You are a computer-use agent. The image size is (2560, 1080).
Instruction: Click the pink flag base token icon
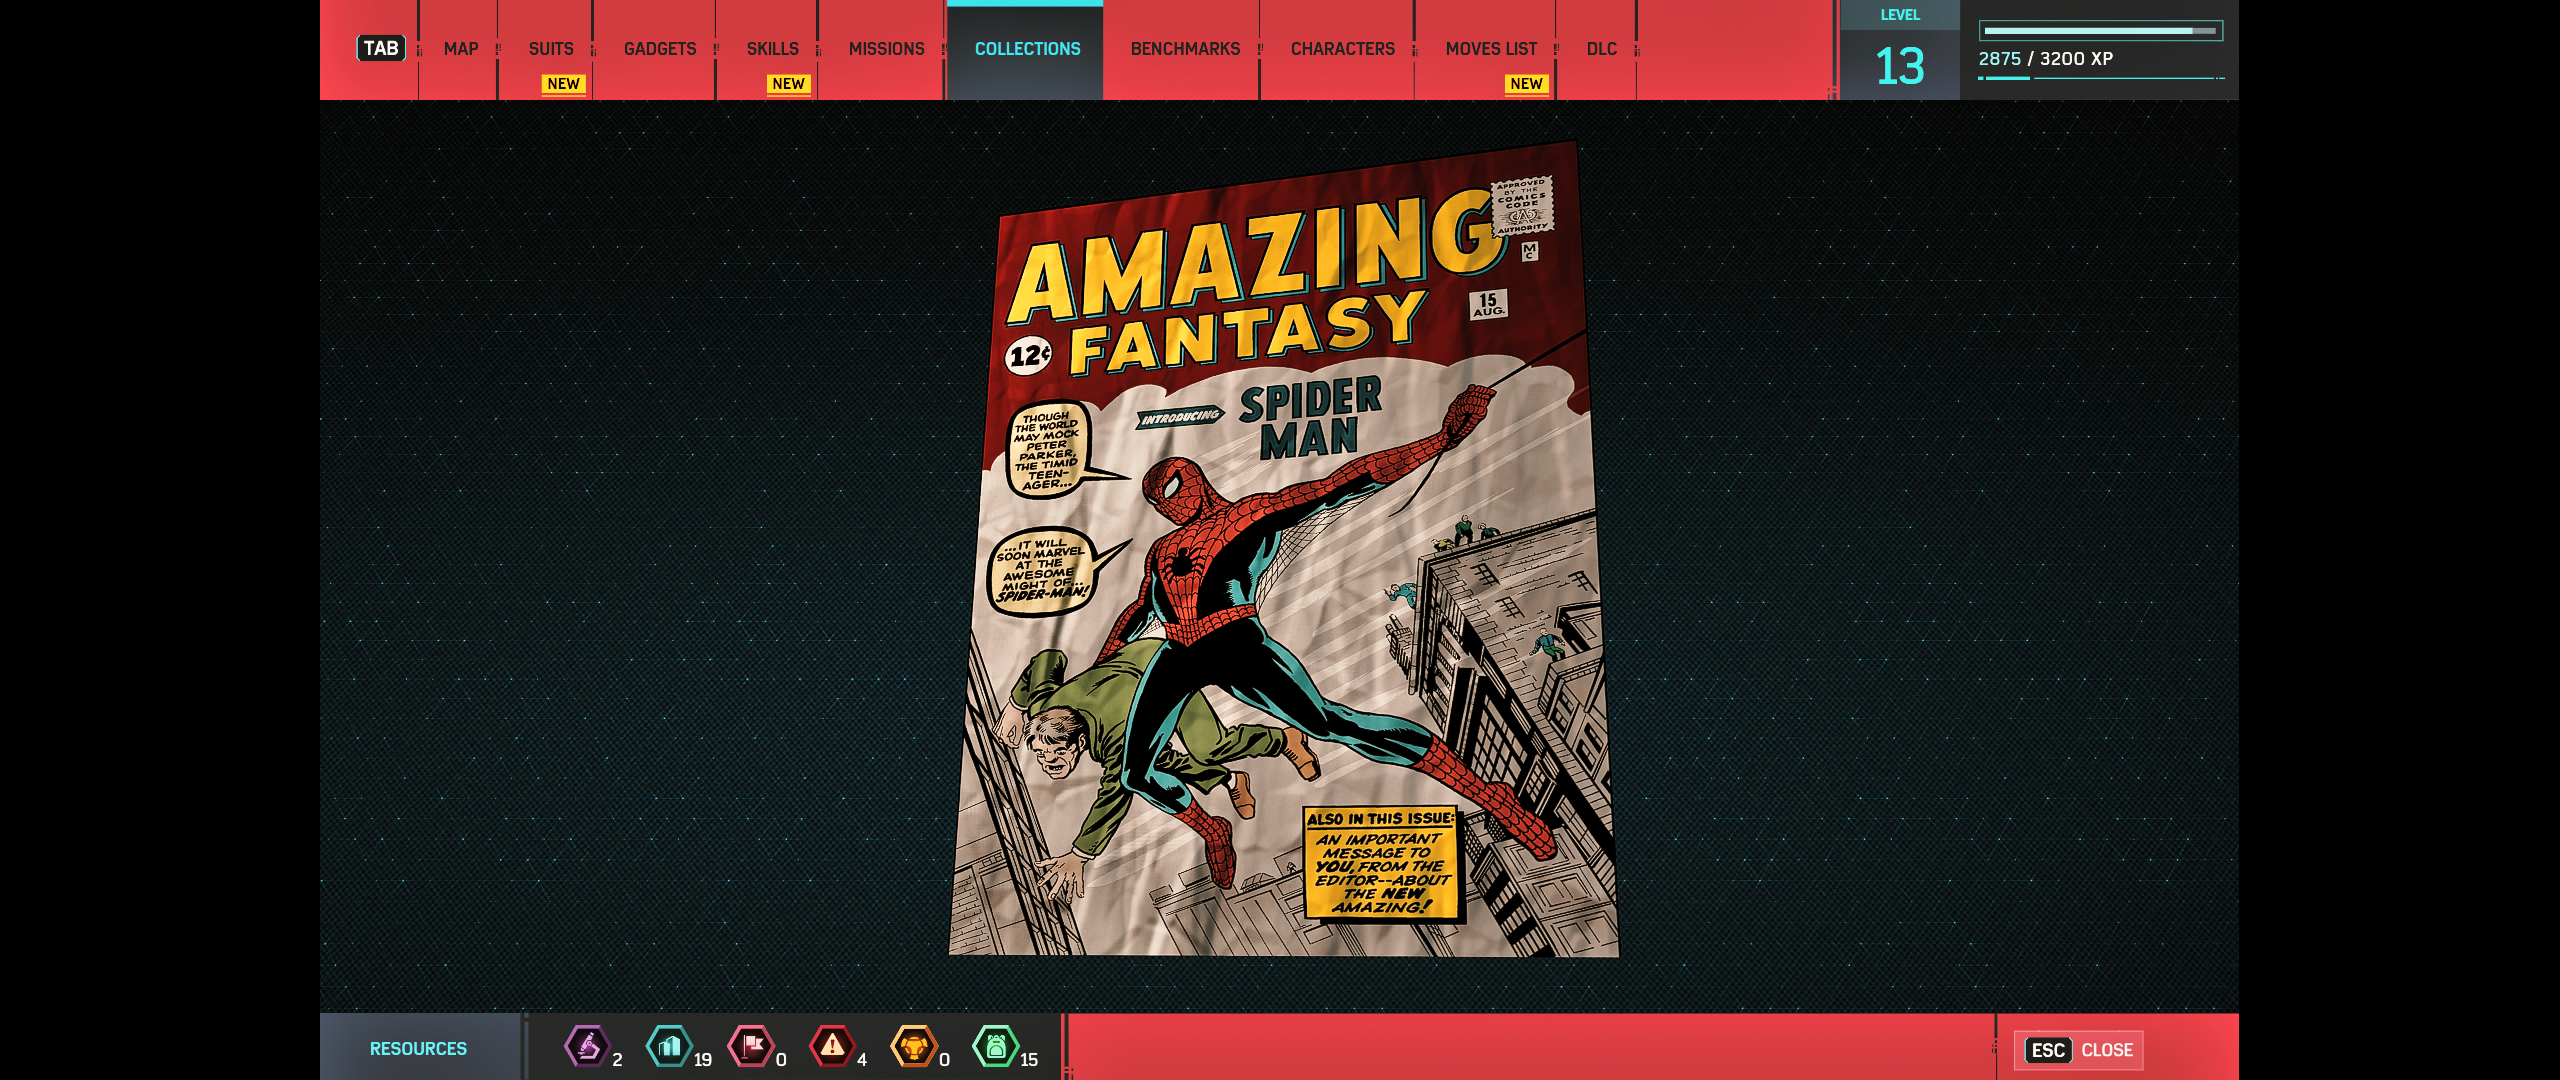(x=751, y=1047)
